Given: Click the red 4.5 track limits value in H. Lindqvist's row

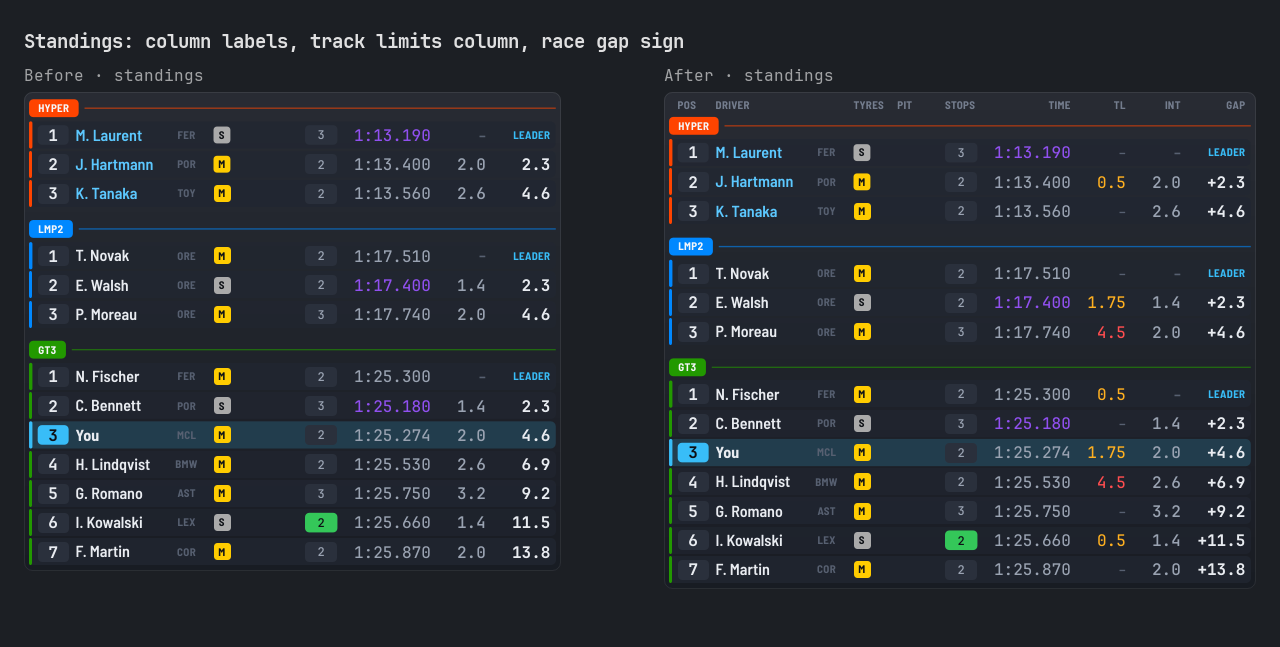Looking at the screenshot, I should pyautogui.click(x=1111, y=482).
